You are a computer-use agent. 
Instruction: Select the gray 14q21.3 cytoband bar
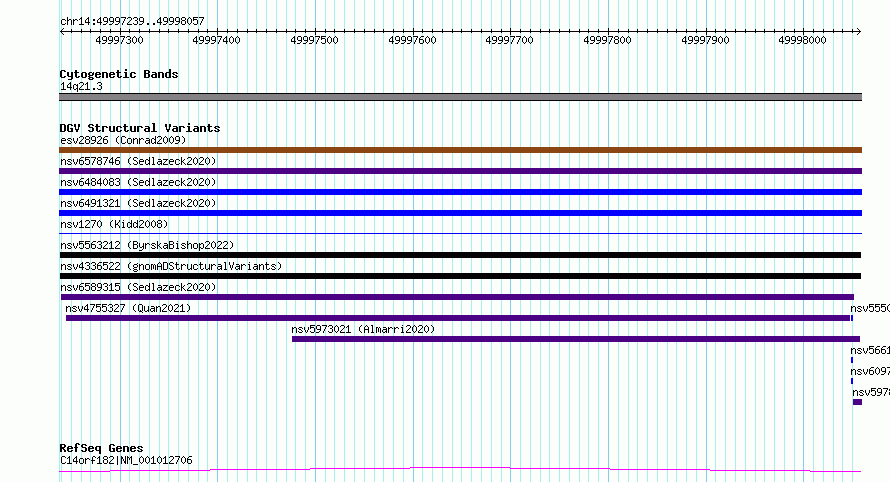coord(460,97)
